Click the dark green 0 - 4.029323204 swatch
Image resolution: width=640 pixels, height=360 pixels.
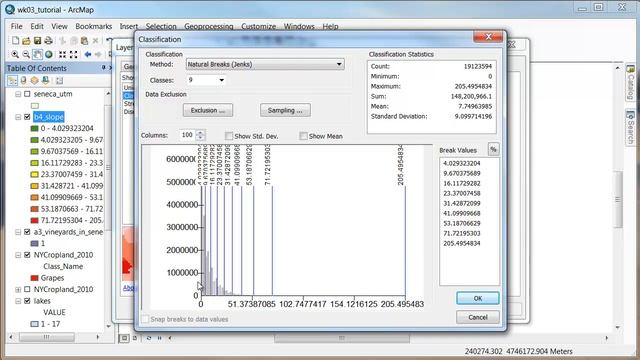tap(35, 129)
